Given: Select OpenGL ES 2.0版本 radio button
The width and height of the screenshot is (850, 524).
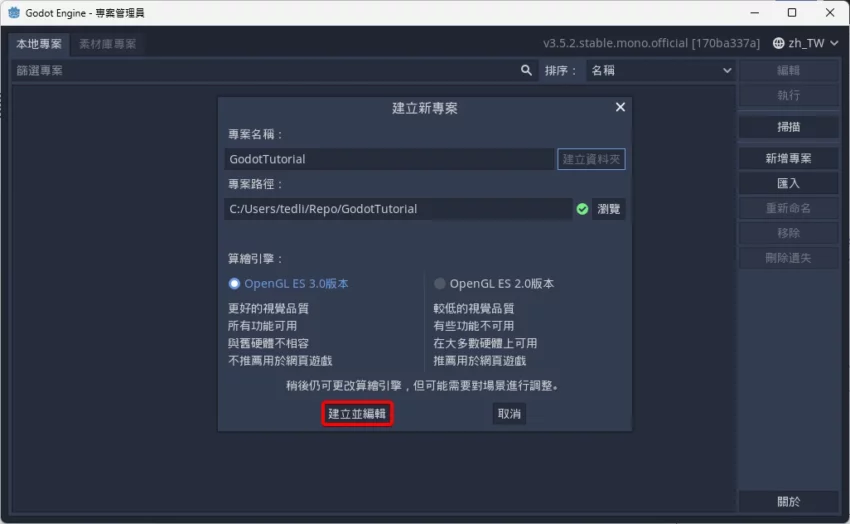Looking at the screenshot, I should (x=440, y=283).
